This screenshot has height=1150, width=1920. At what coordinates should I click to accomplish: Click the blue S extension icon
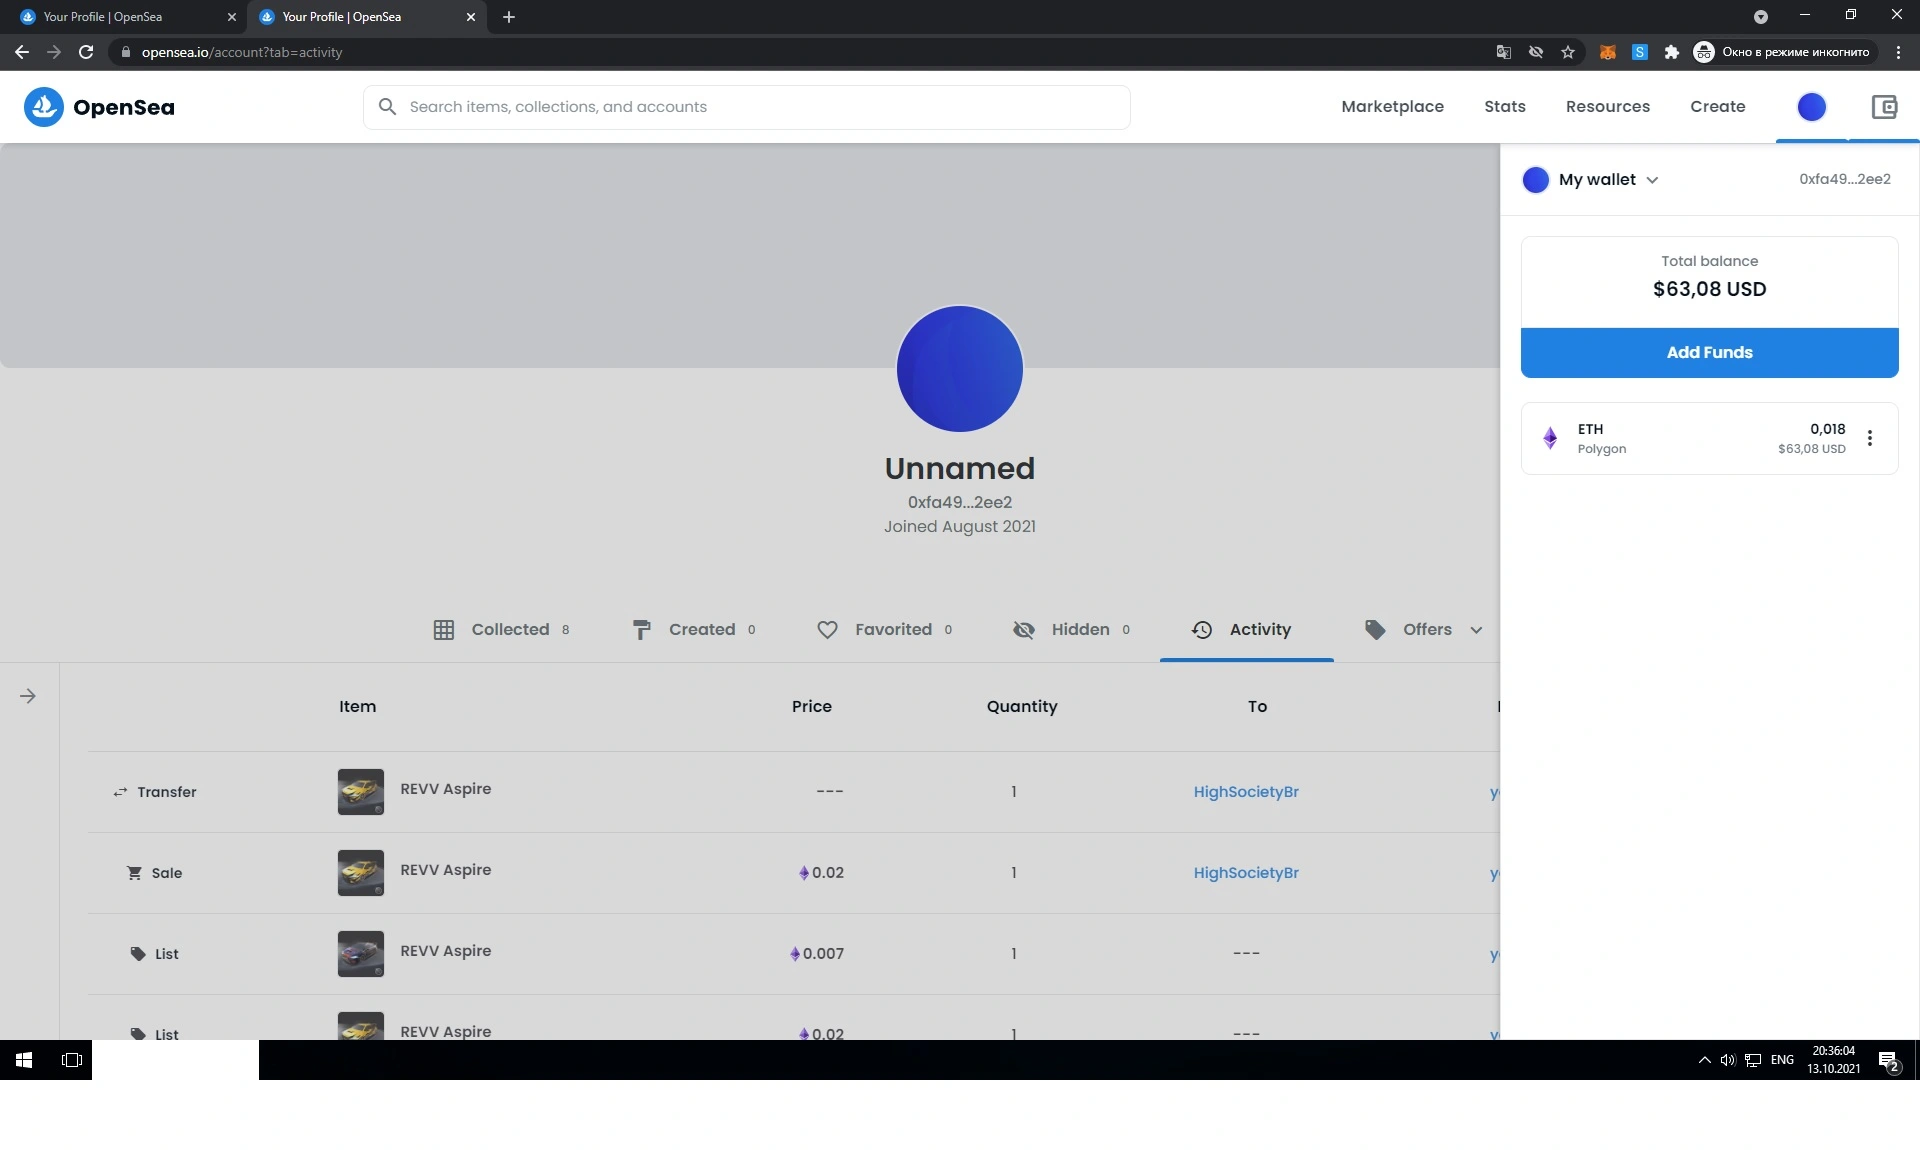pos(1639,52)
